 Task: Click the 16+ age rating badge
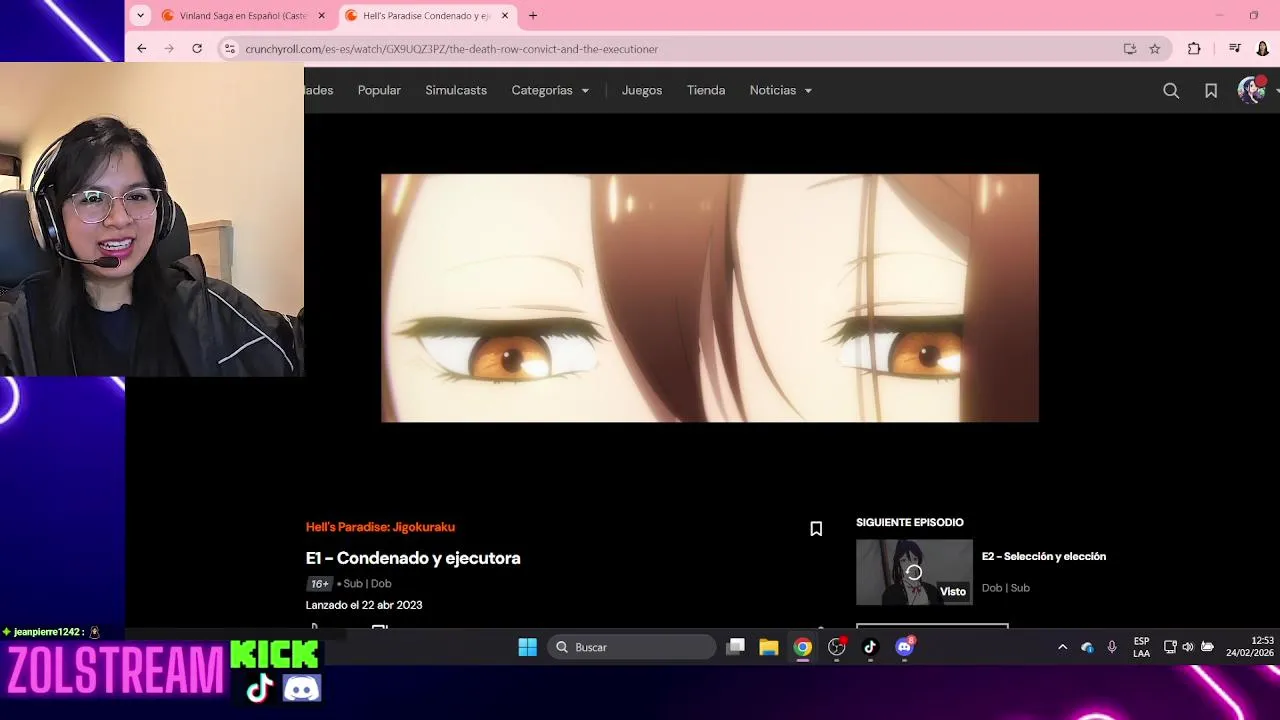319,584
